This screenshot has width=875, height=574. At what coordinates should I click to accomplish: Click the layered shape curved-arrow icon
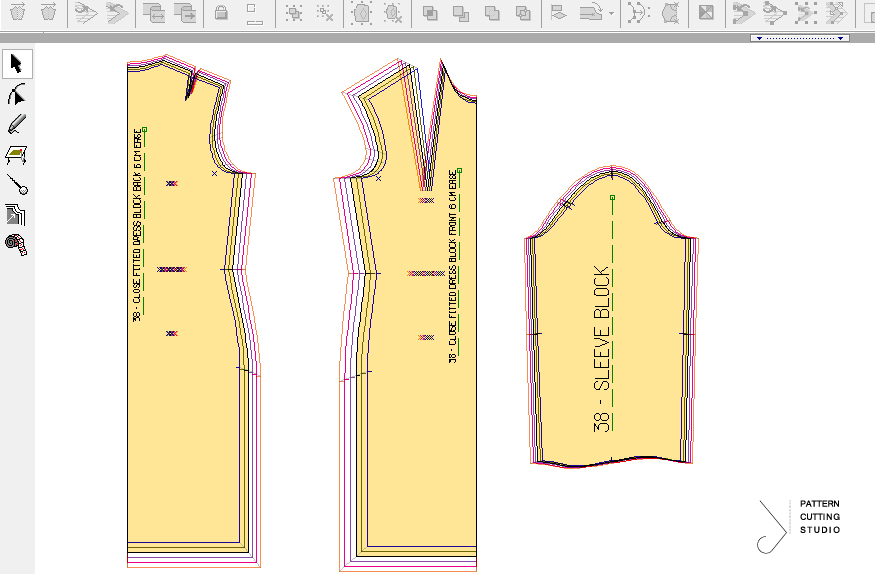592,13
